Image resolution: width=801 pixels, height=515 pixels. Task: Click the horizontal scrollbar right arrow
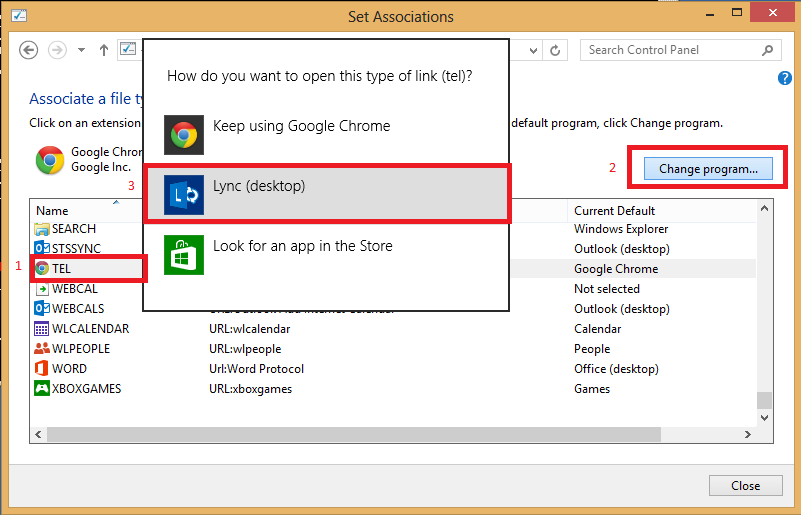point(748,434)
